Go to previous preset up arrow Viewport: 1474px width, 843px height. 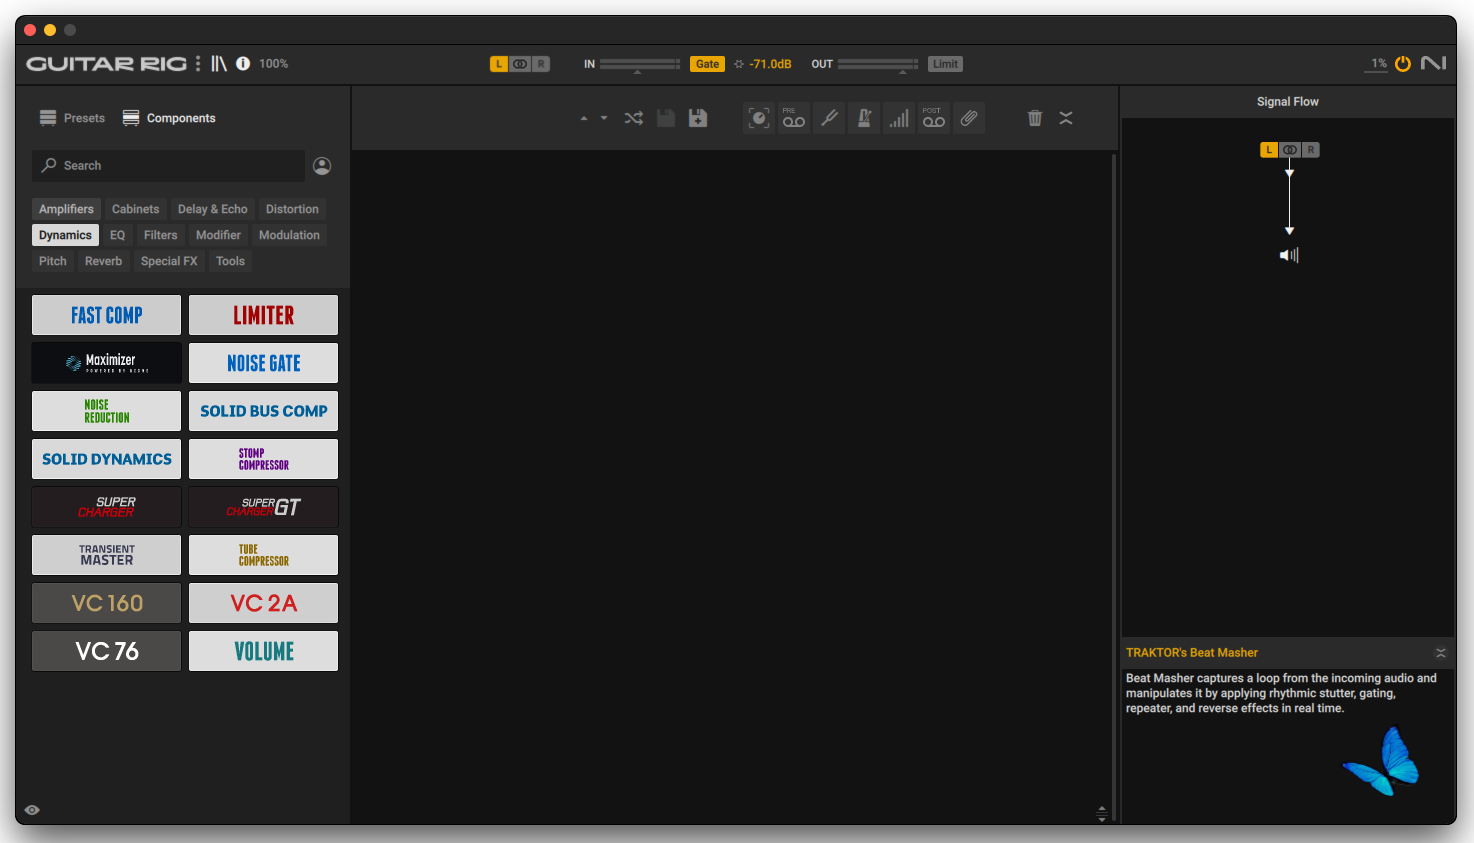[x=584, y=118]
